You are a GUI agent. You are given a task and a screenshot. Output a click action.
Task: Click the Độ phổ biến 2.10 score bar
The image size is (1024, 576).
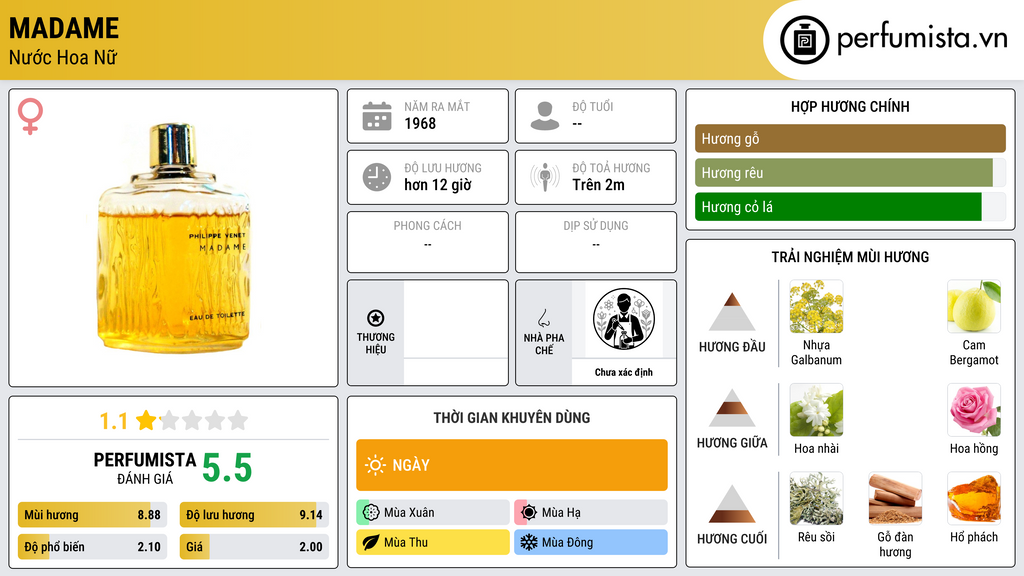pos(92,547)
